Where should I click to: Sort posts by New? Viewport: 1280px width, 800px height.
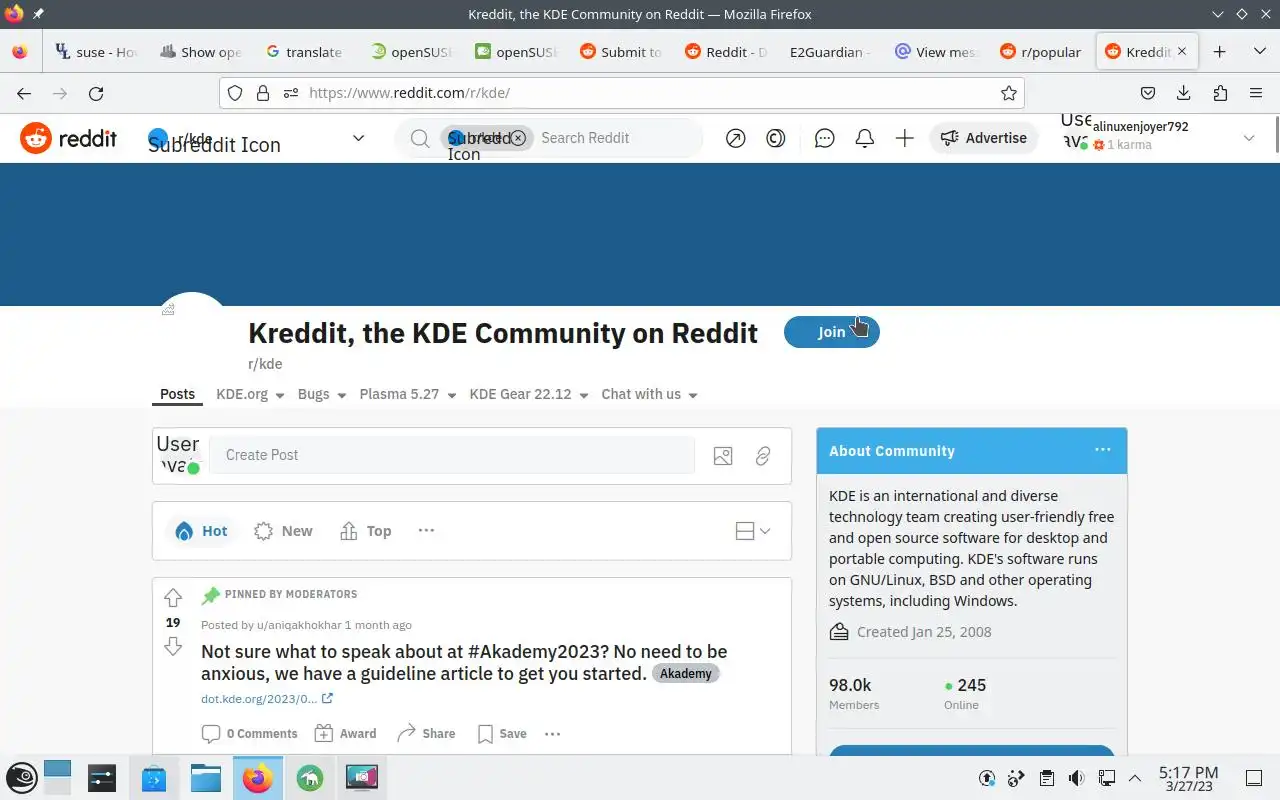[x=283, y=531]
